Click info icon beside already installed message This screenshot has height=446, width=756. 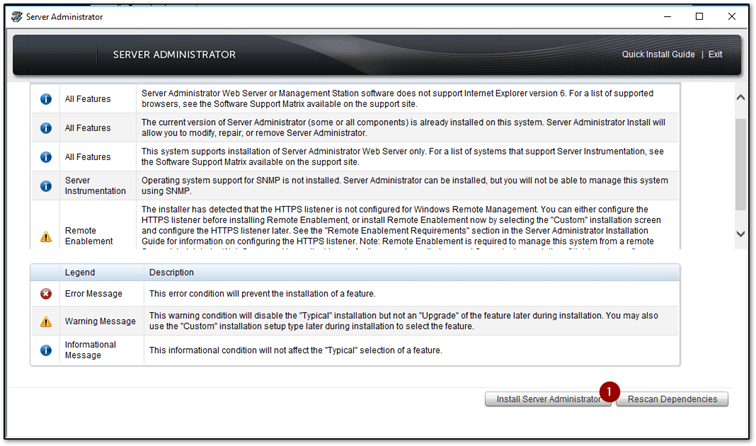[x=46, y=128]
